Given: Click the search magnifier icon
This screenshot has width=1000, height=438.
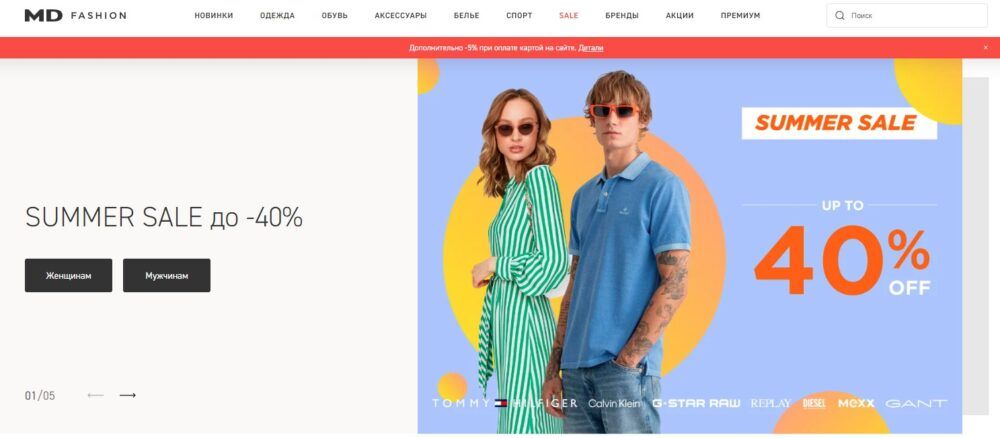Looking at the screenshot, I should [839, 15].
